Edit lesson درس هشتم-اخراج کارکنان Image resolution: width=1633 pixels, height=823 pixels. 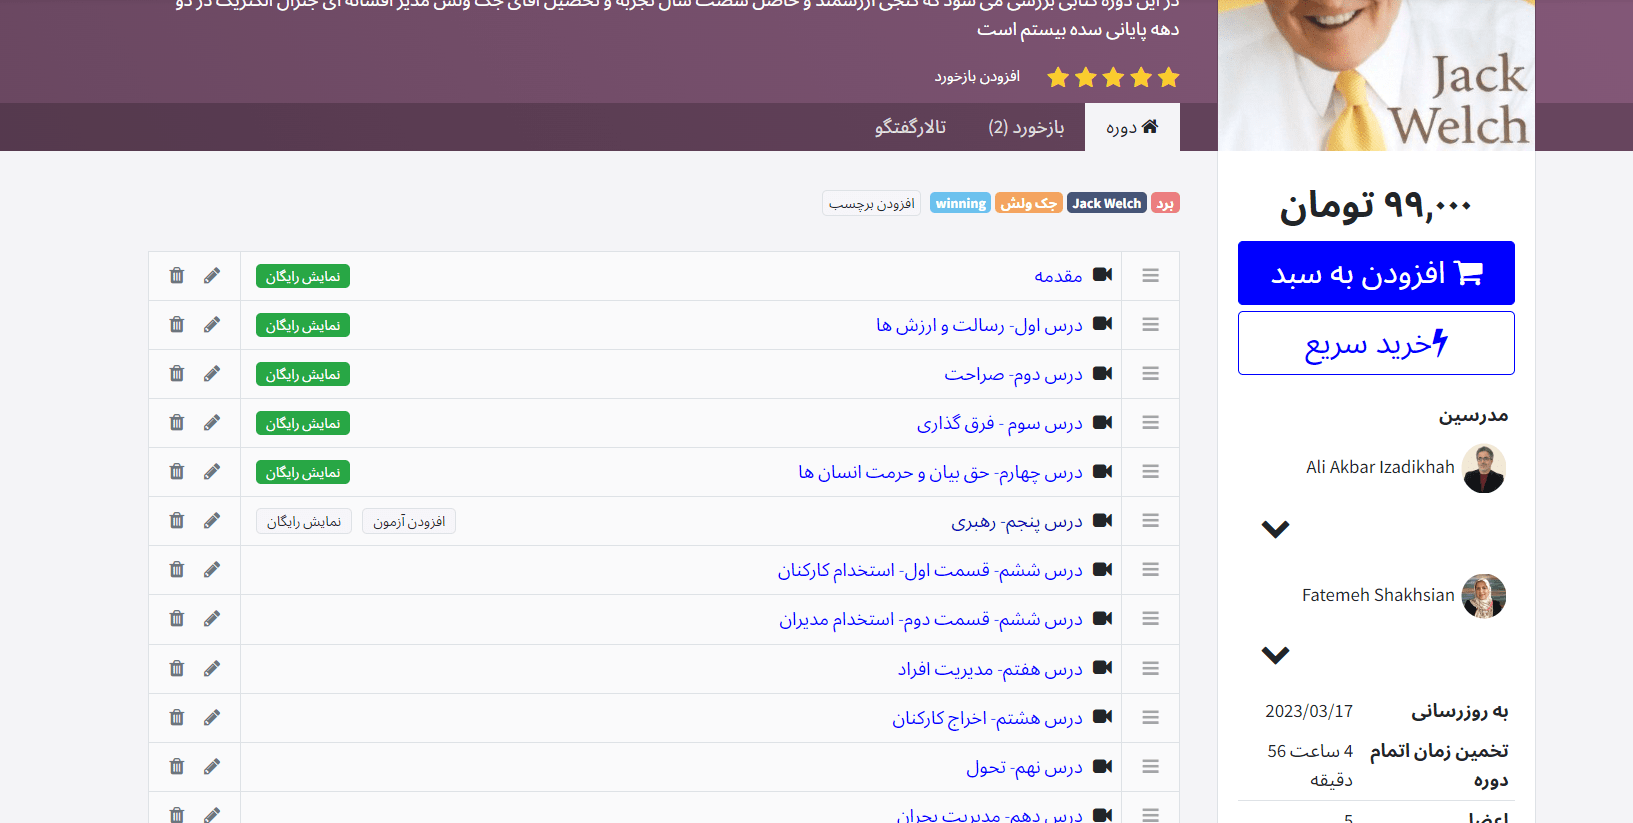[212, 717]
